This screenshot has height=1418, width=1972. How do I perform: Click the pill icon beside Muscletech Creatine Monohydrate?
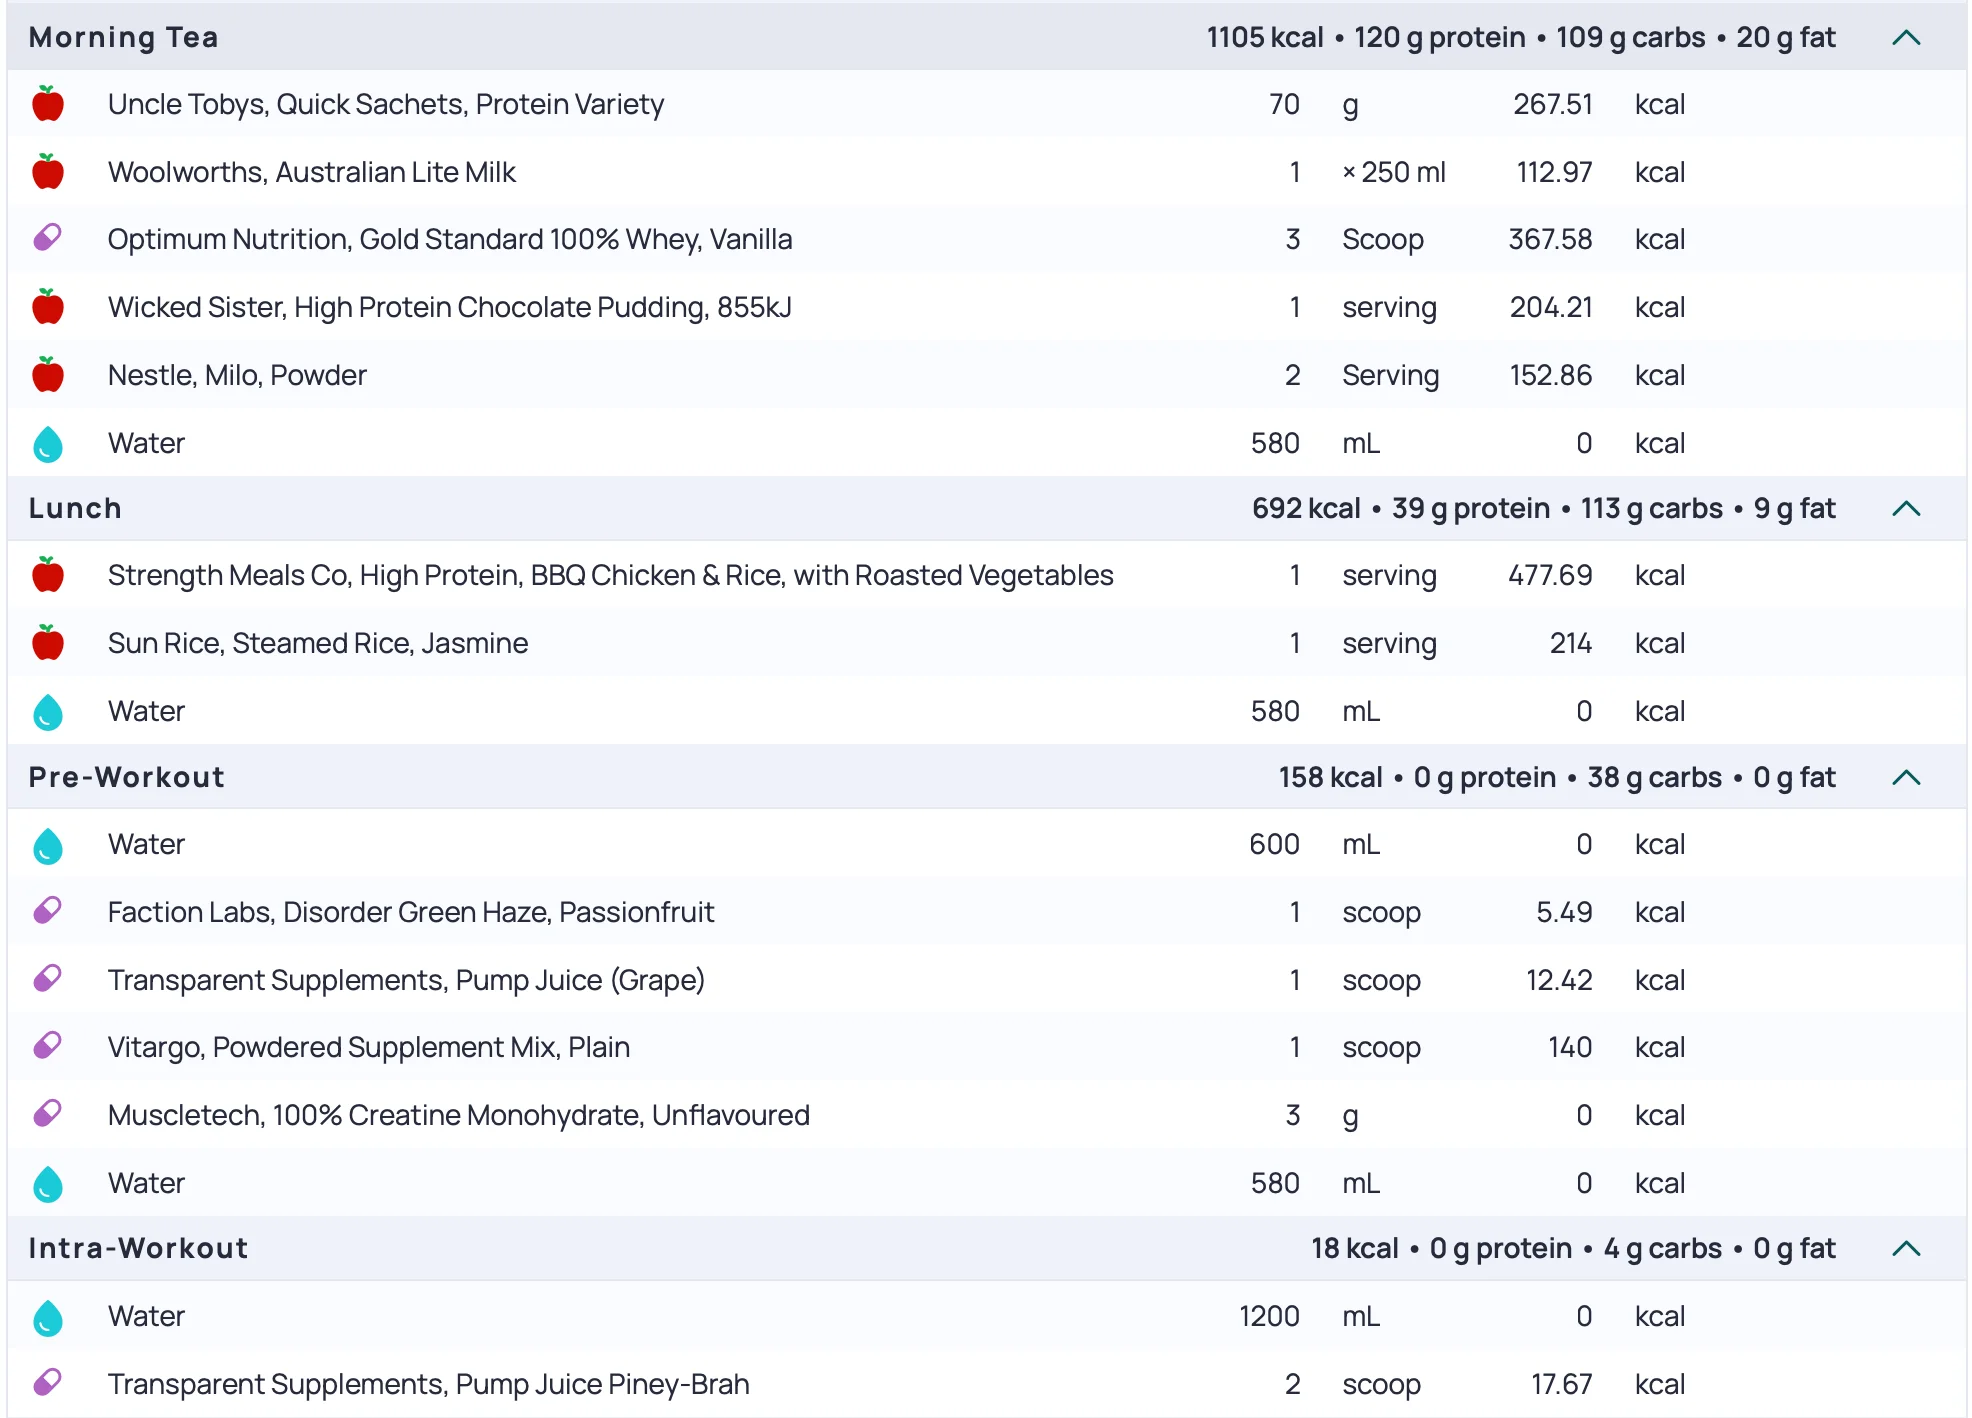coord(48,1114)
